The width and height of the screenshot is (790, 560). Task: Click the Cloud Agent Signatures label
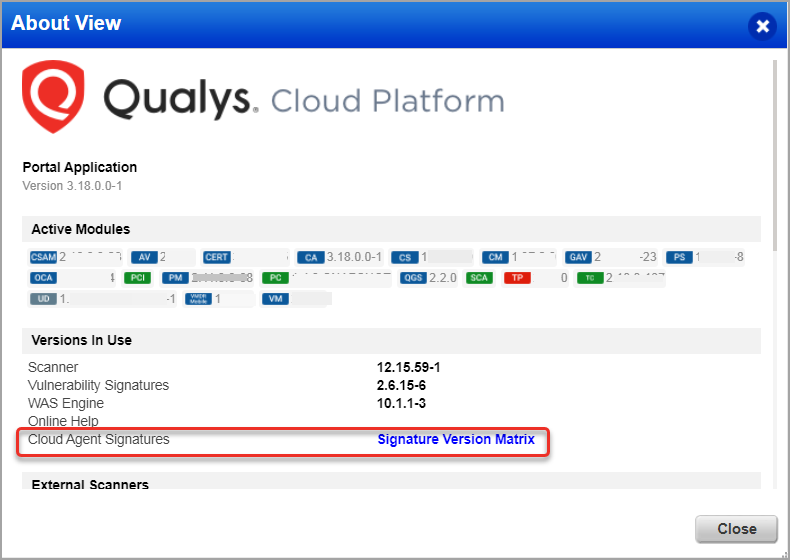pyautogui.click(x=99, y=440)
